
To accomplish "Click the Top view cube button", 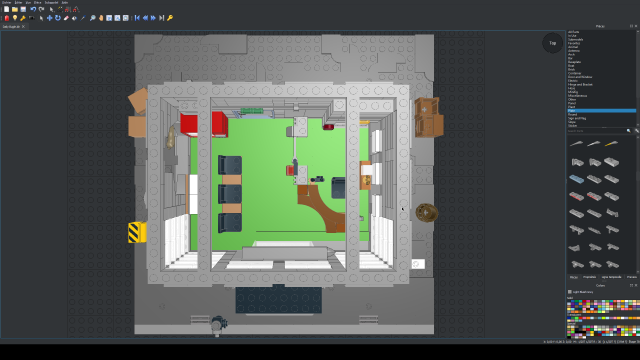I will [553, 43].
